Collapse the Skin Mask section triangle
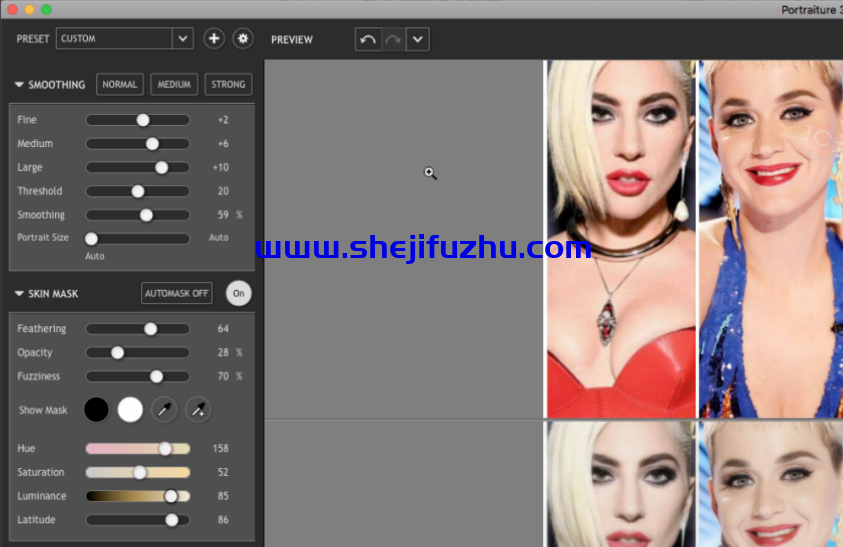 click(19, 294)
